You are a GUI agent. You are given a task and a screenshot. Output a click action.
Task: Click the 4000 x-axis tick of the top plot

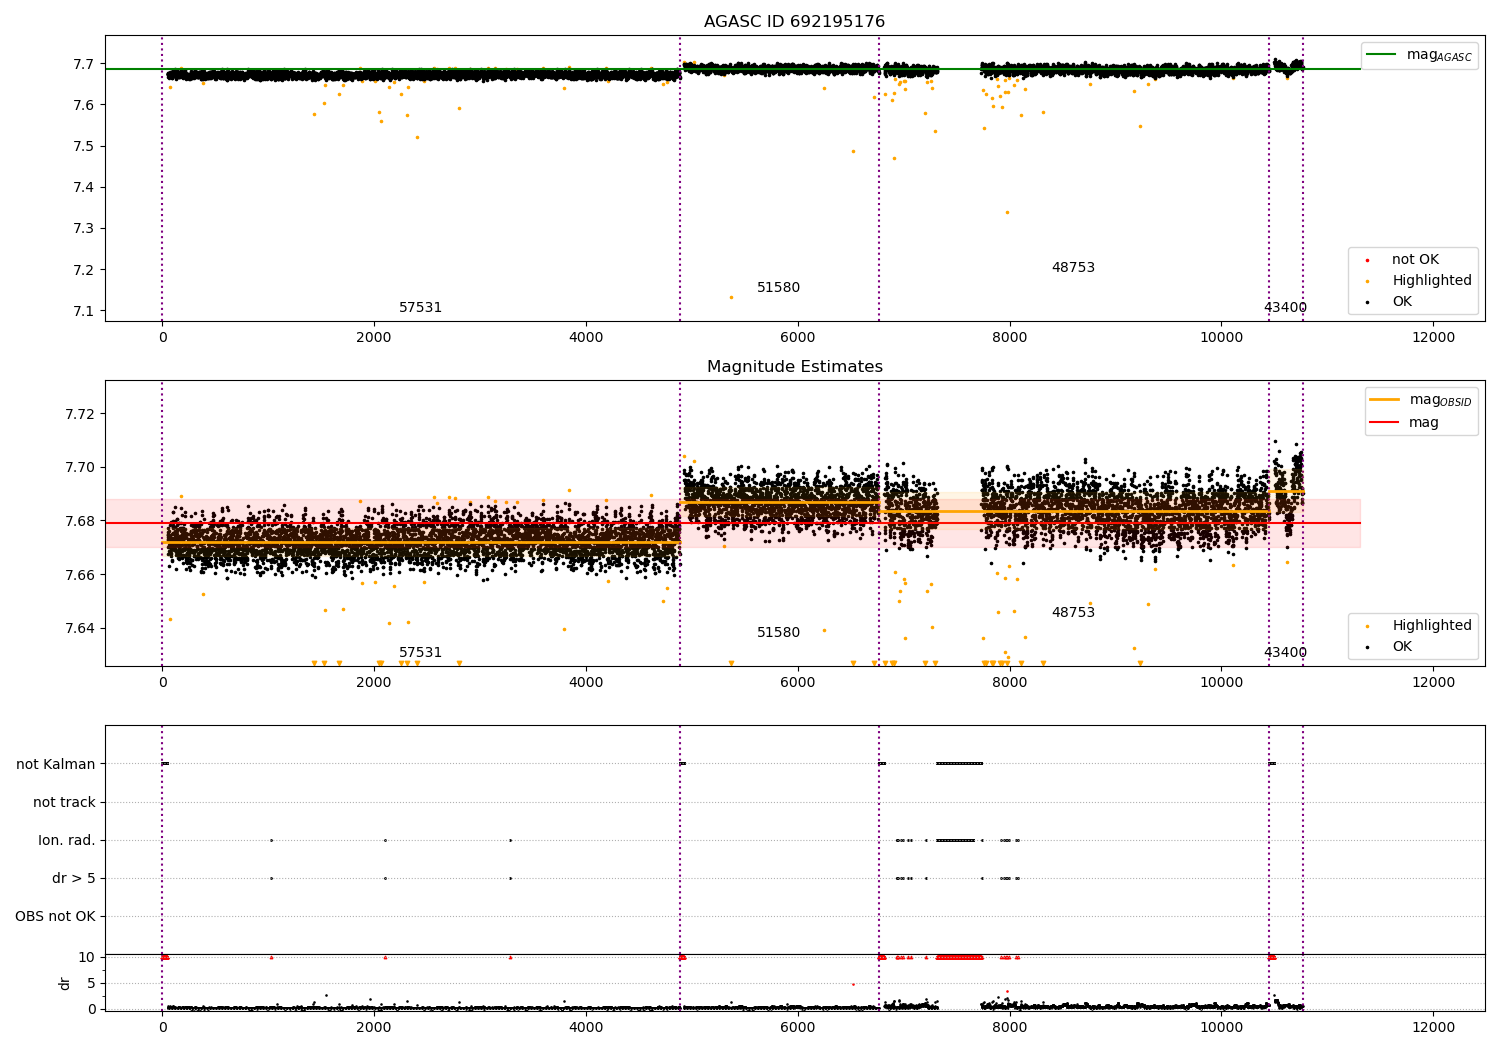586,337
